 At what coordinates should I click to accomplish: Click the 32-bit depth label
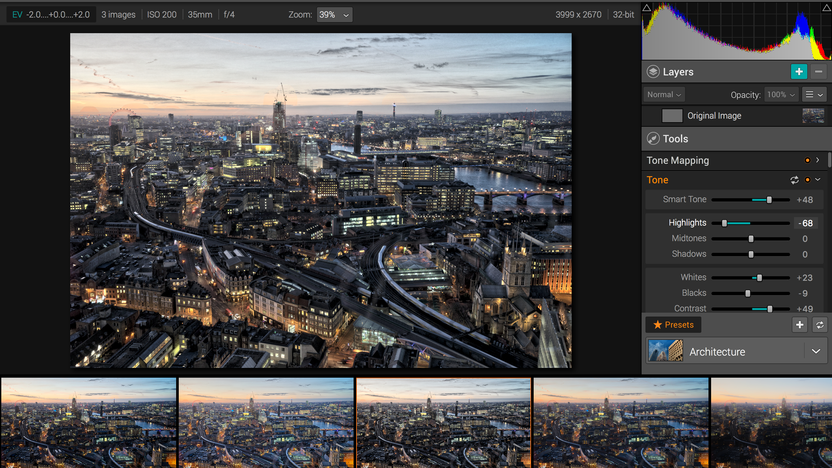point(623,15)
